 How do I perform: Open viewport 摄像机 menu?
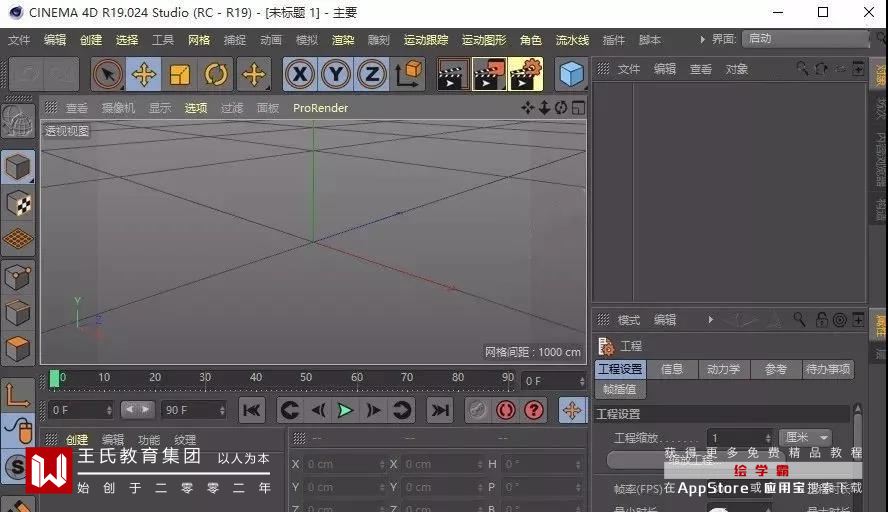coord(118,108)
